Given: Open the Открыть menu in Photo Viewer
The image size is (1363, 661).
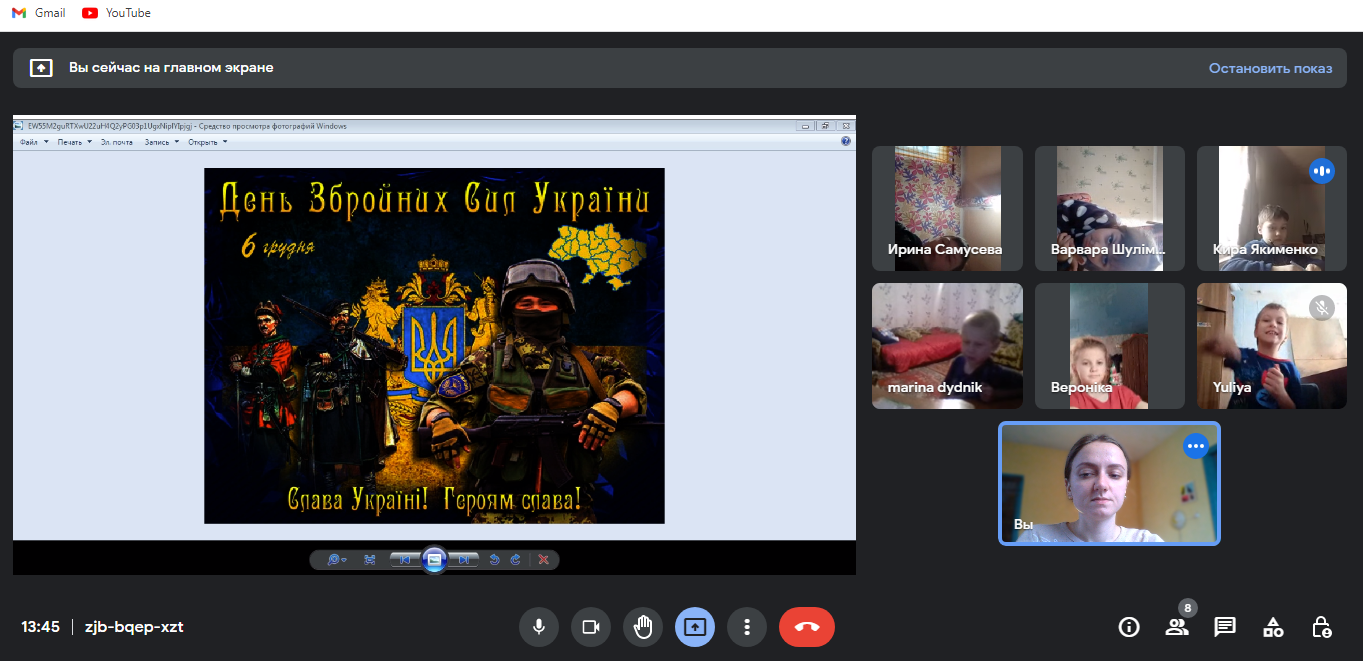Looking at the screenshot, I should [208, 142].
